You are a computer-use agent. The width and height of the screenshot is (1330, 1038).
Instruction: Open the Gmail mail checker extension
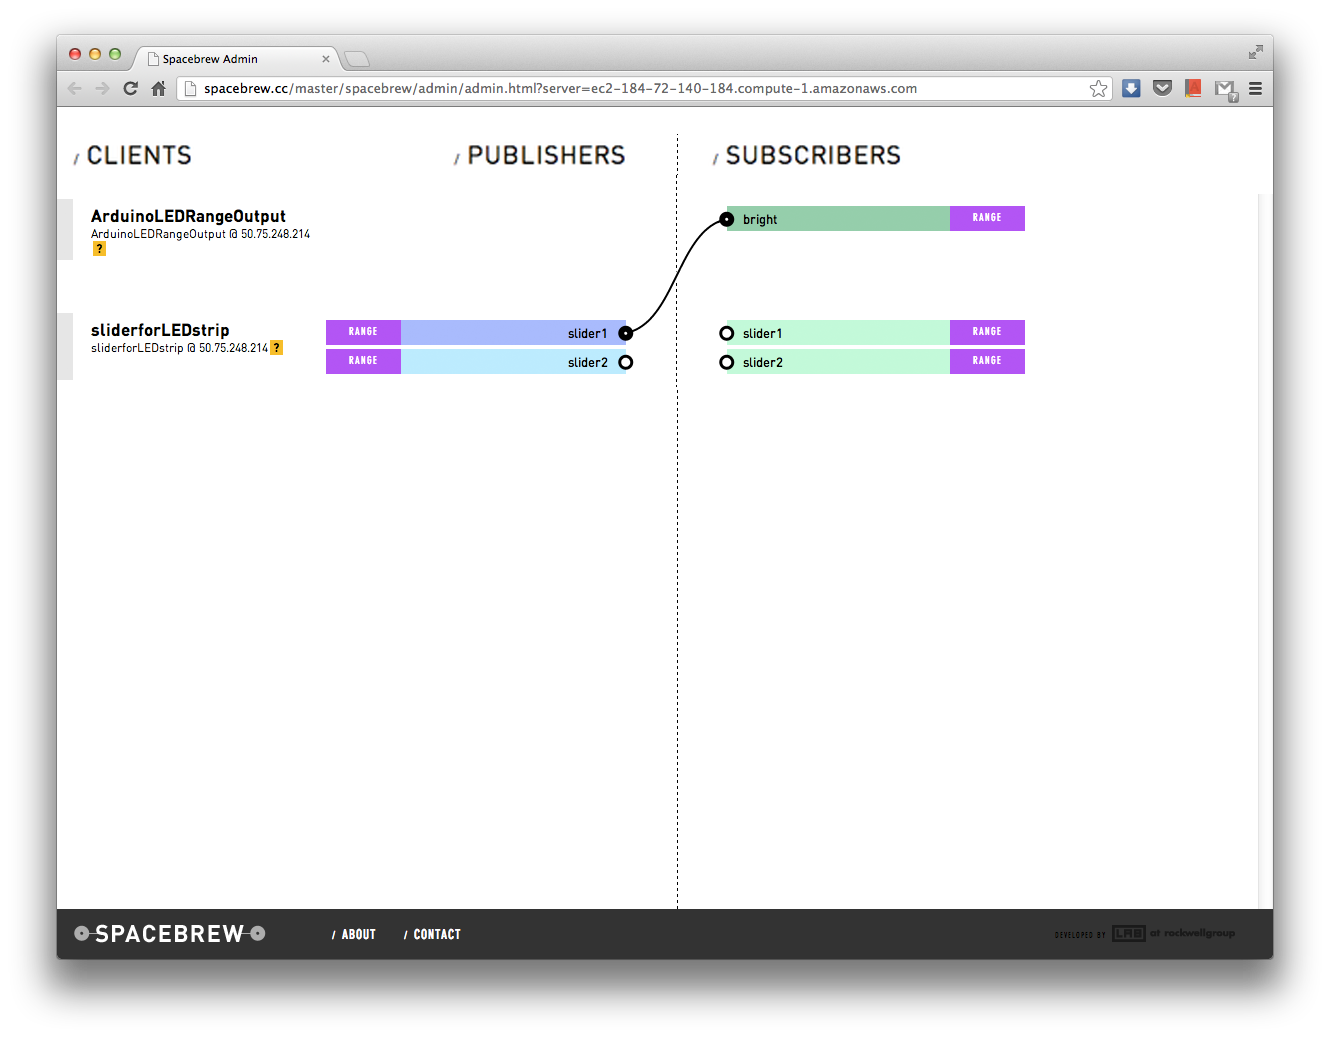(x=1226, y=90)
